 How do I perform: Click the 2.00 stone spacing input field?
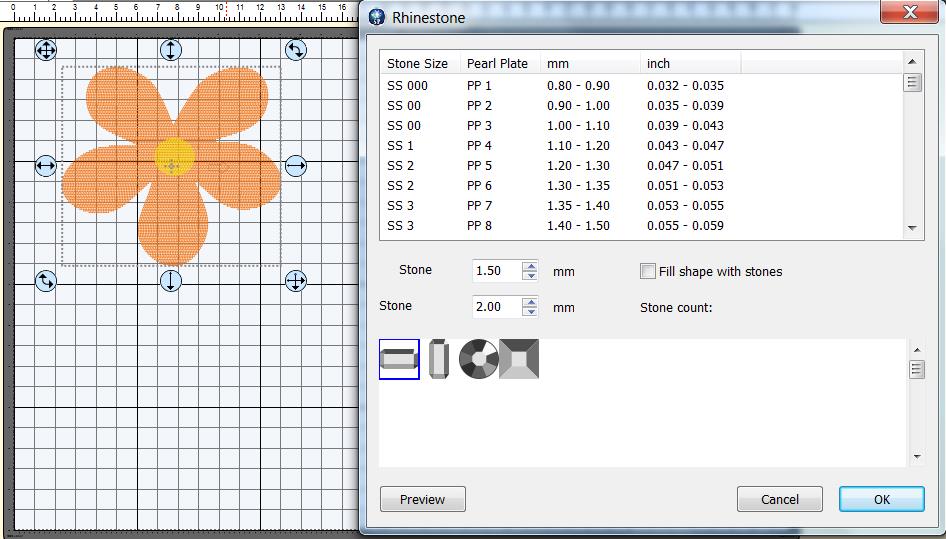(496, 307)
